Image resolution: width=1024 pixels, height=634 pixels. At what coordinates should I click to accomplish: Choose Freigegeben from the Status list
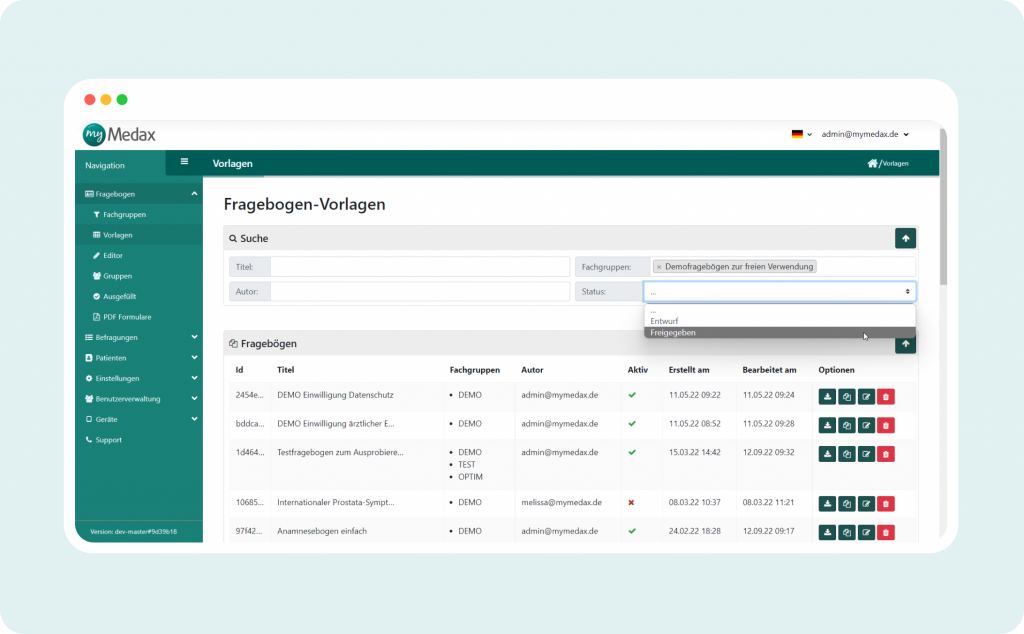673,333
